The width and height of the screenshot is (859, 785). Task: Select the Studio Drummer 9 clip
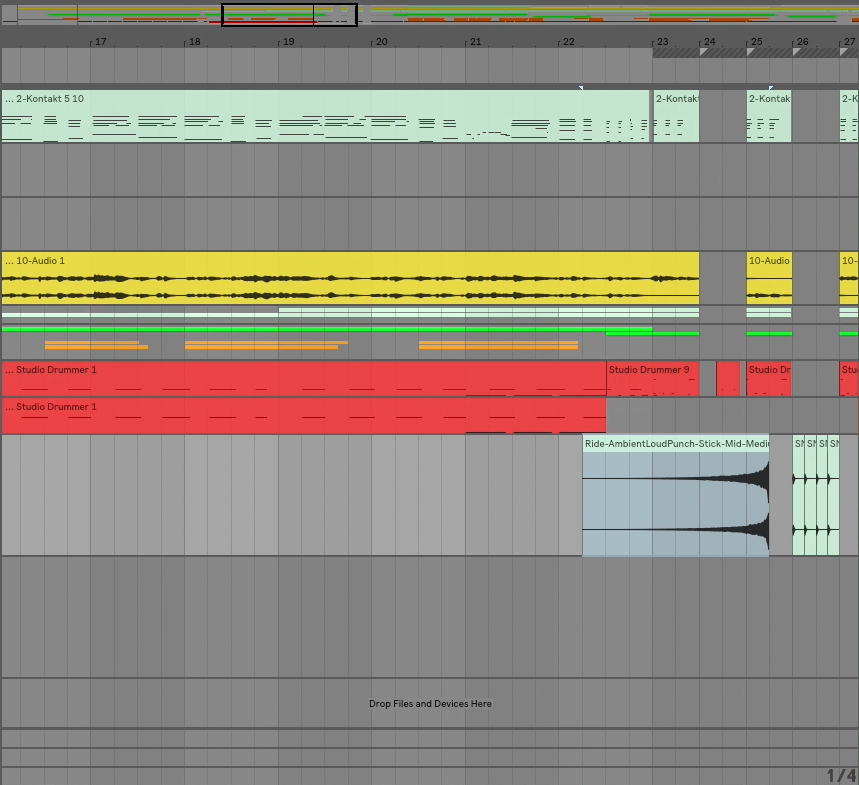650,378
